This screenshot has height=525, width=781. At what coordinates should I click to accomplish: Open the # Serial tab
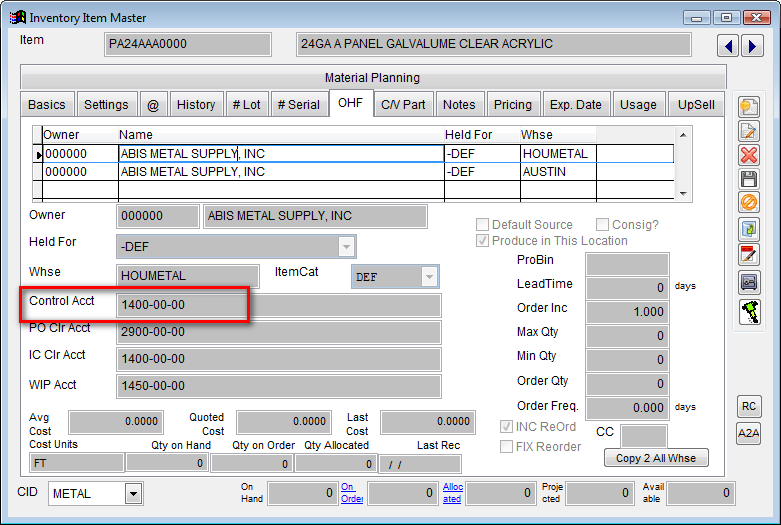click(299, 104)
